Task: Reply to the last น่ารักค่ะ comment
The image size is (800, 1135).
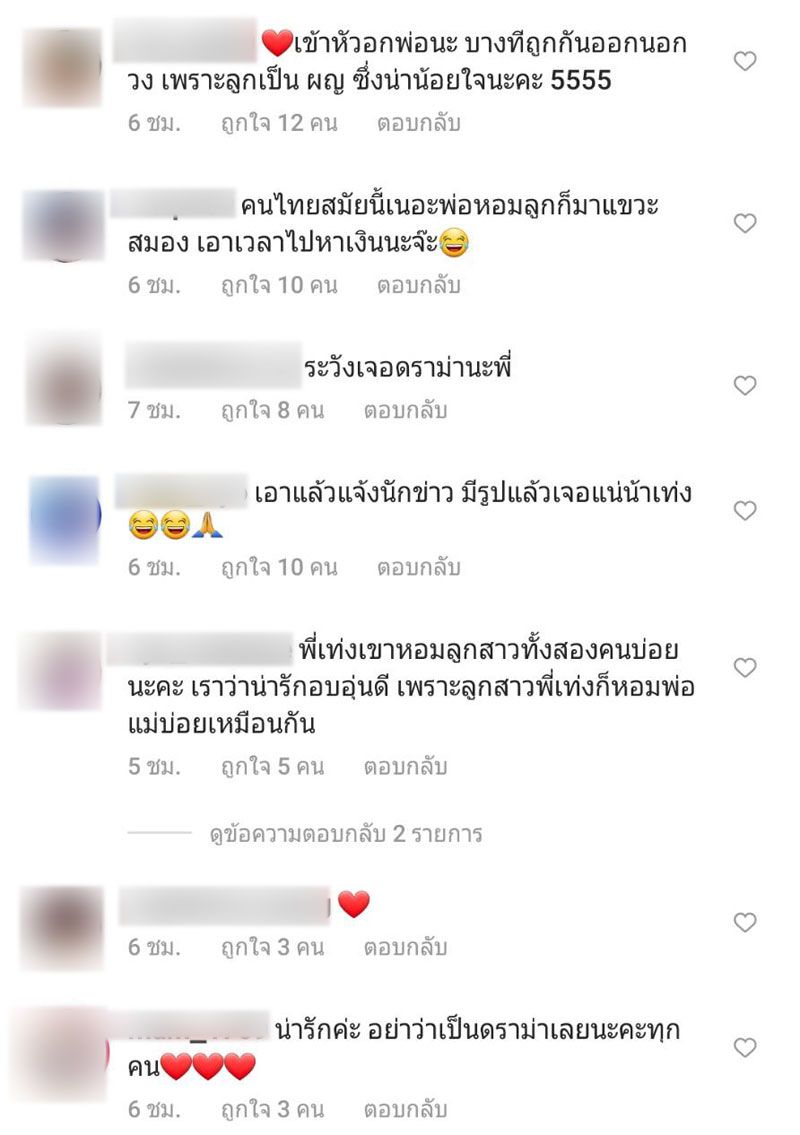Action: pos(405,1109)
